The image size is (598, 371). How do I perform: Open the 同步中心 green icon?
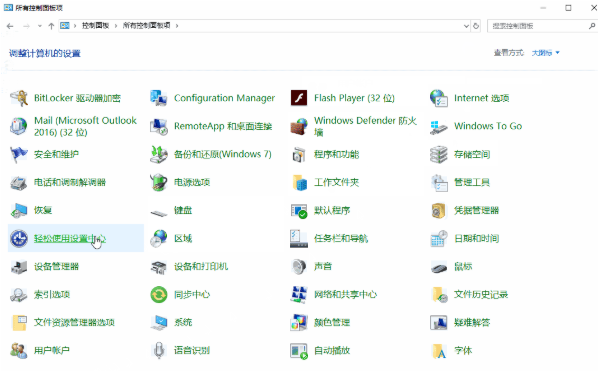pos(159,295)
